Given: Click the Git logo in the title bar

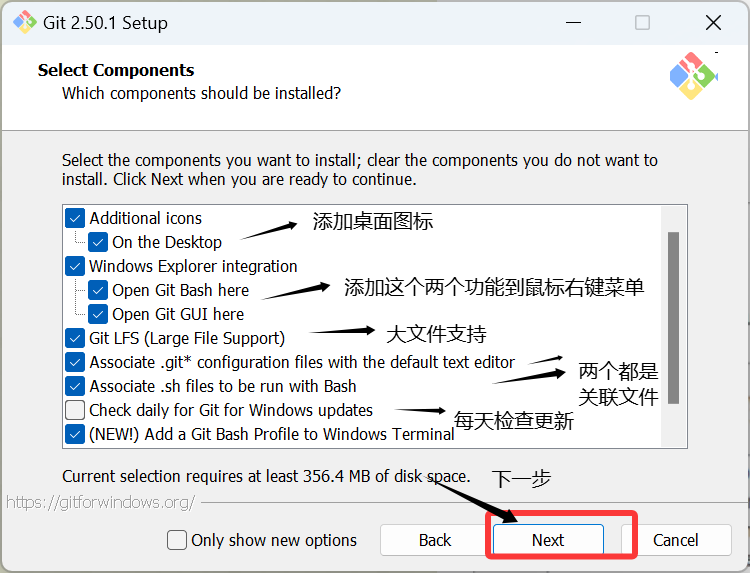Looking at the screenshot, I should [x=24, y=22].
